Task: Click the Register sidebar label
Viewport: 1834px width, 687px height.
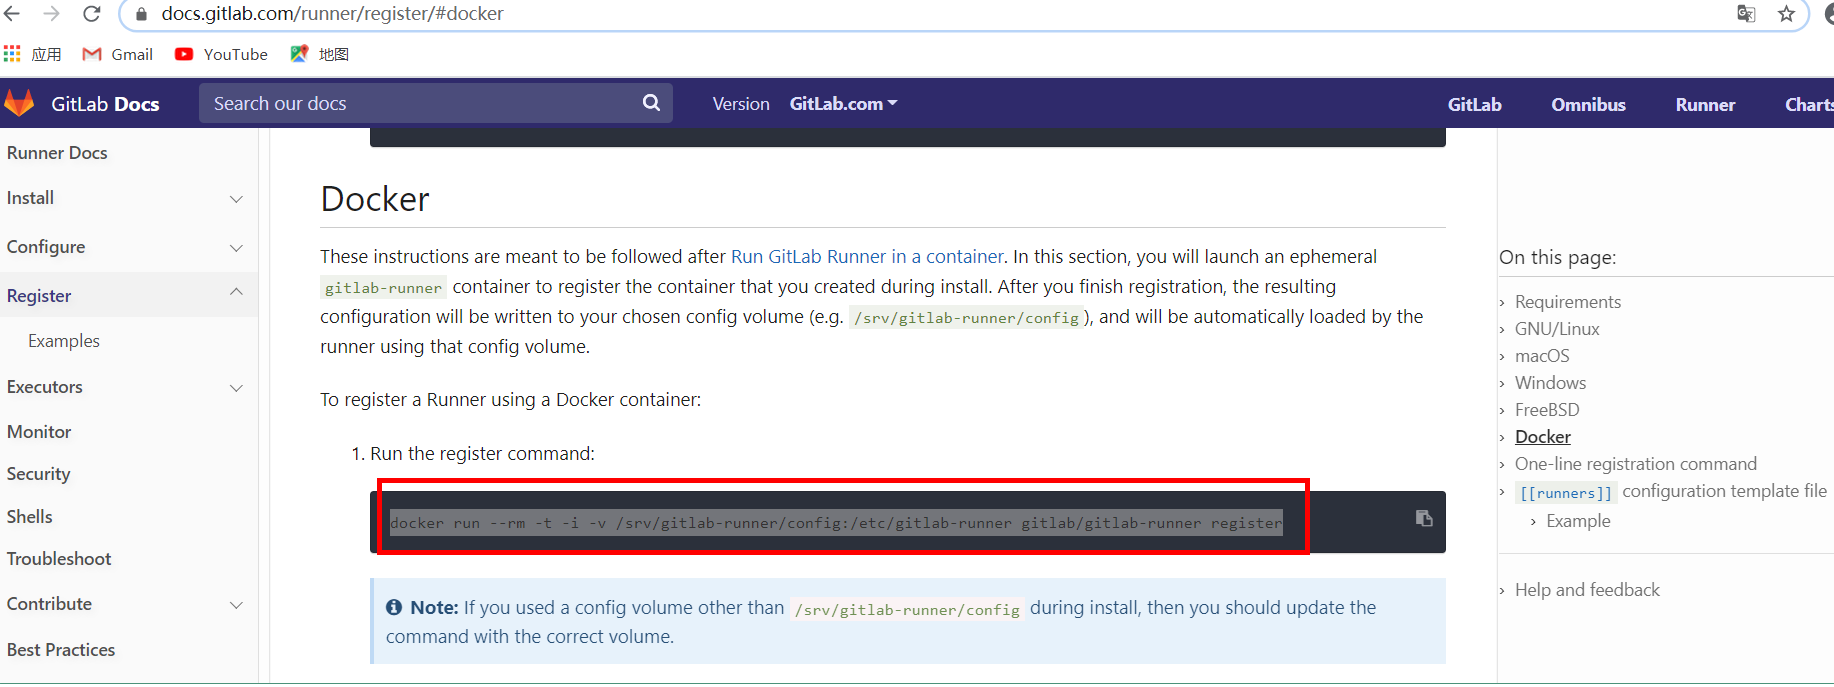Action: (39, 296)
